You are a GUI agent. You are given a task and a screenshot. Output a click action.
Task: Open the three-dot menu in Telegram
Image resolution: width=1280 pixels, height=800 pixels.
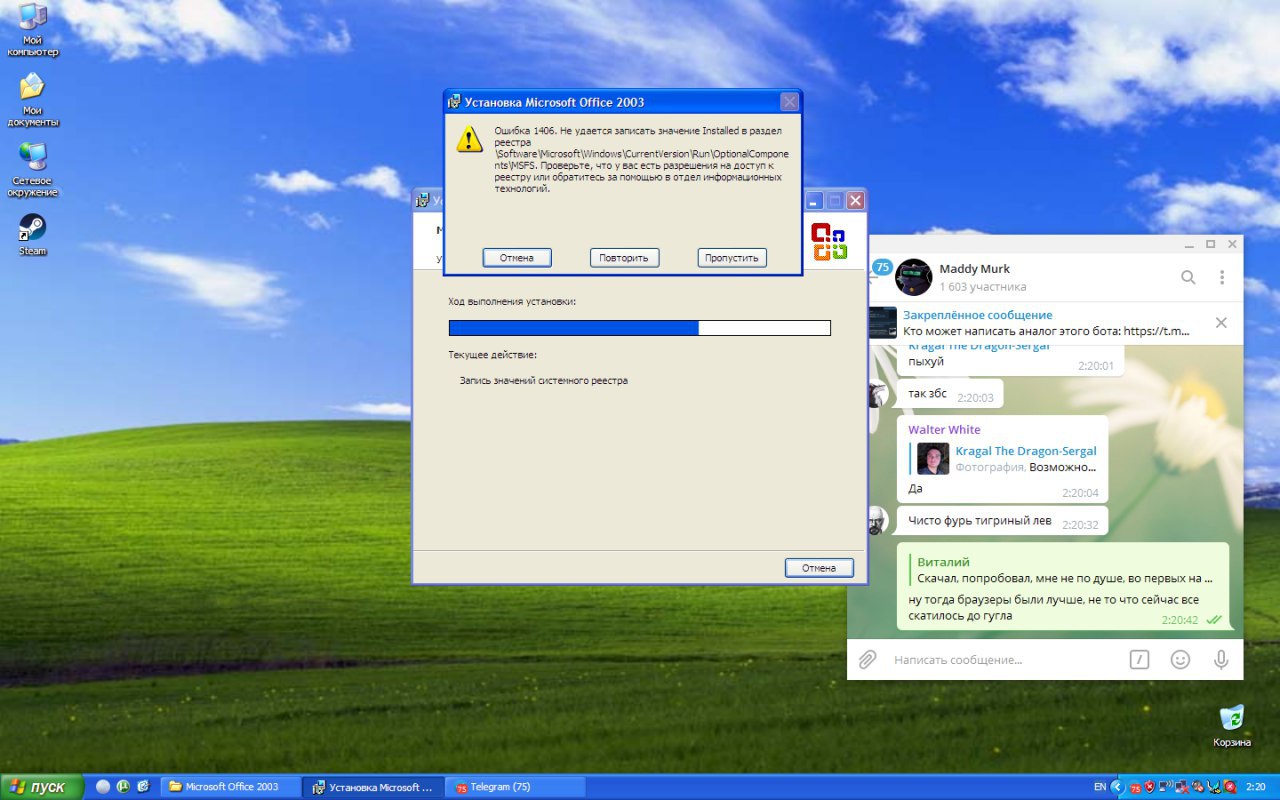pos(1222,277)
